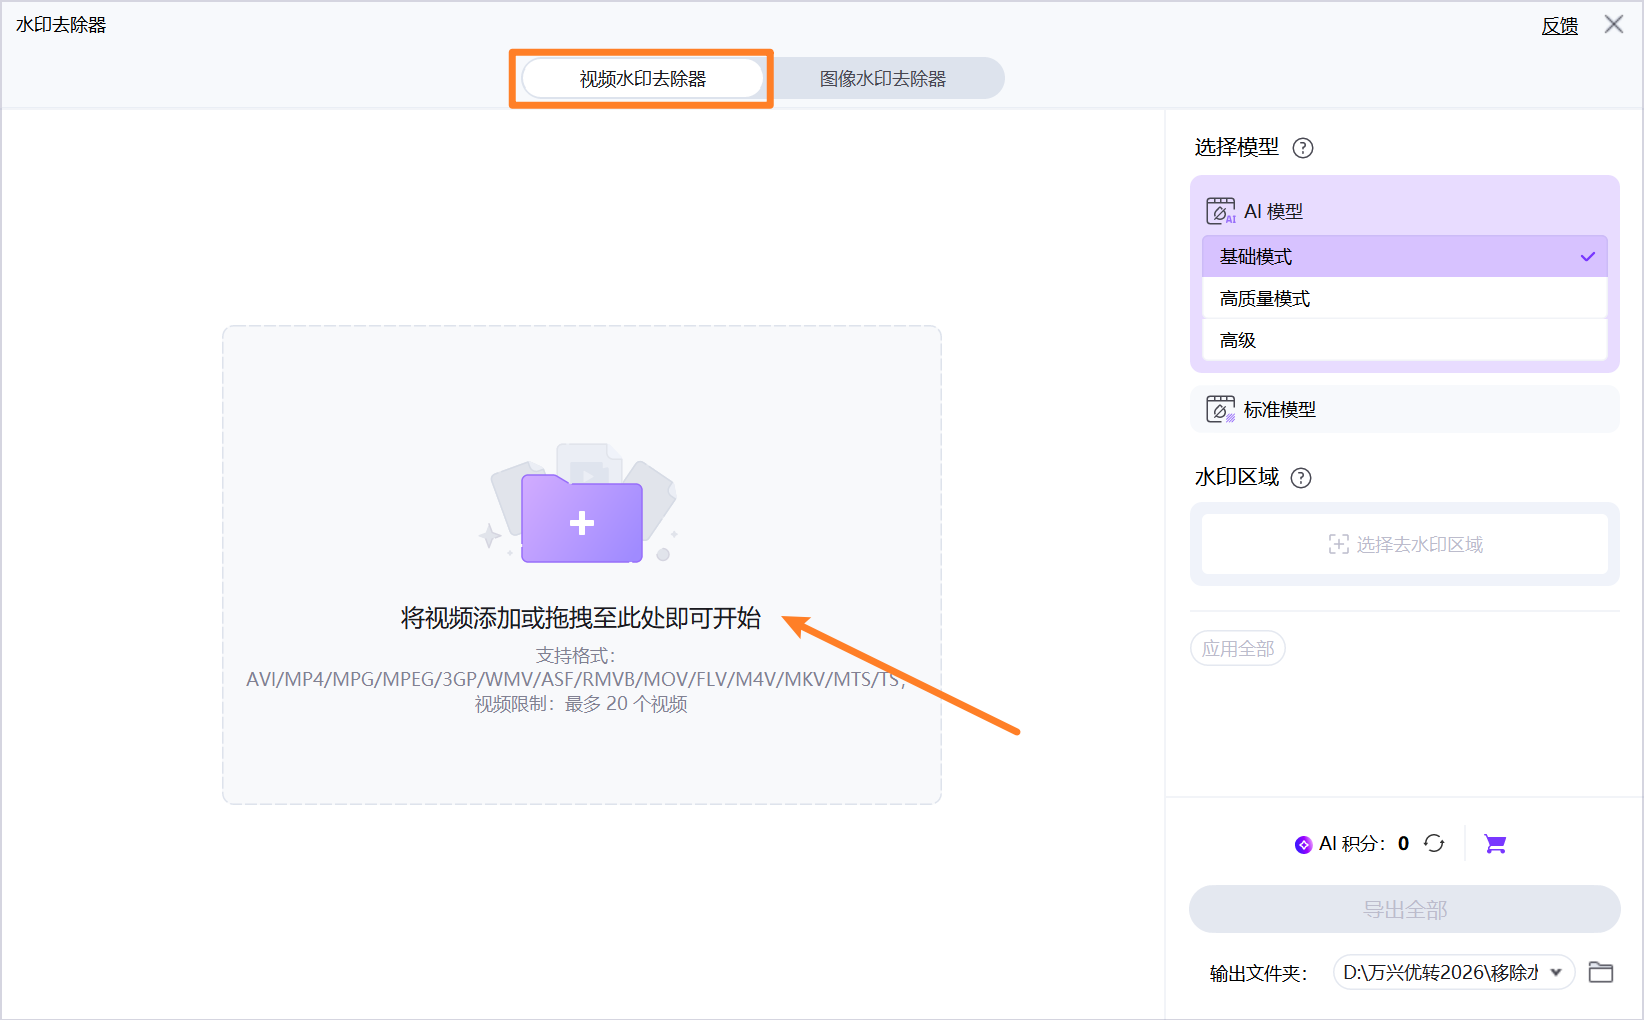1644x1020 pixels.
Task: Click the purple add-video folder graphic
Action: tap(581, 520)
